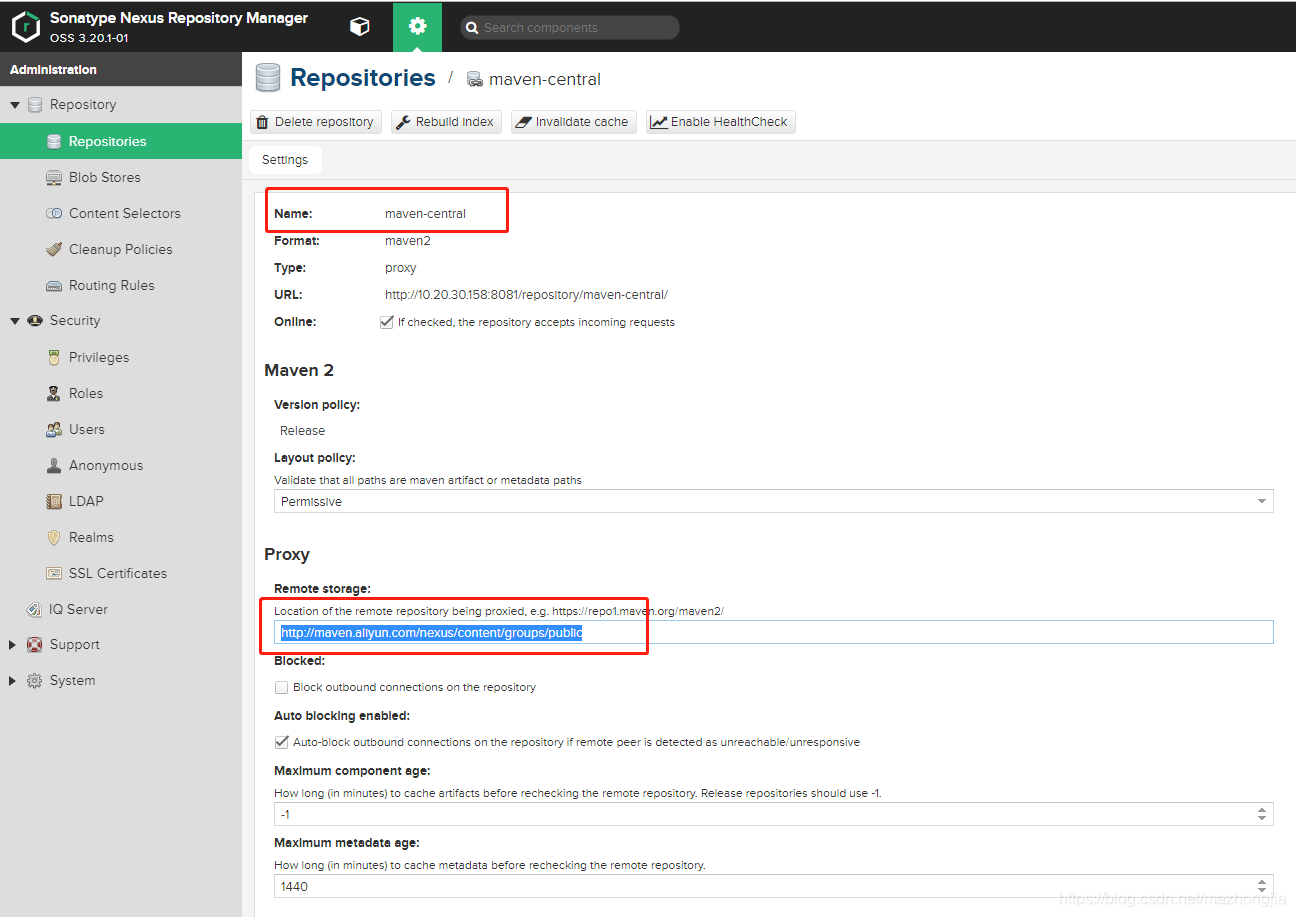Click the Repositories sidebar database icon

pos(54,141)
